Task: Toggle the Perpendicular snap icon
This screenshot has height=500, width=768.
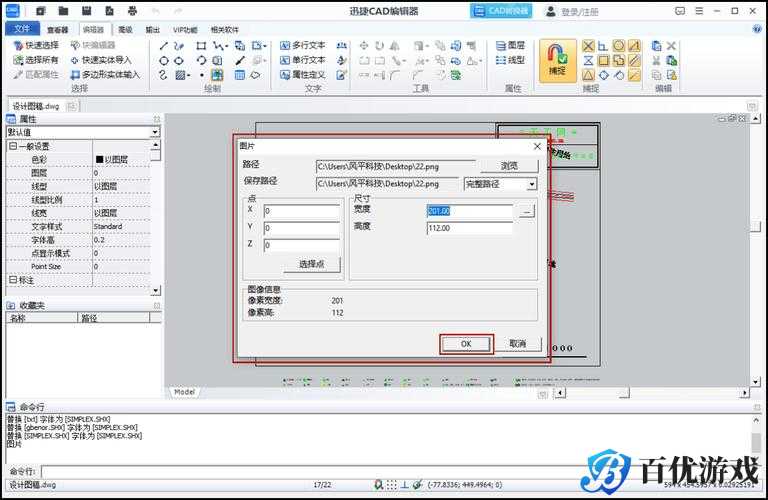Action: 603,46
